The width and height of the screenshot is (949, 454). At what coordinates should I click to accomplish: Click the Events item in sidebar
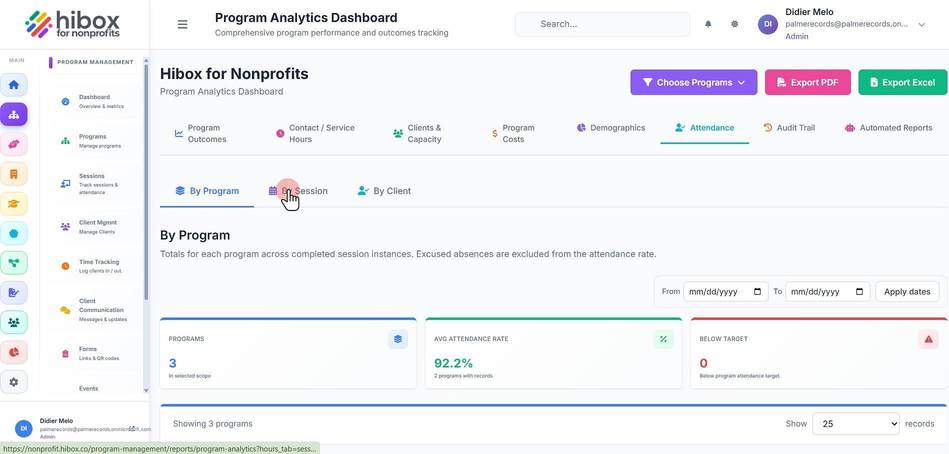(88, 389)
